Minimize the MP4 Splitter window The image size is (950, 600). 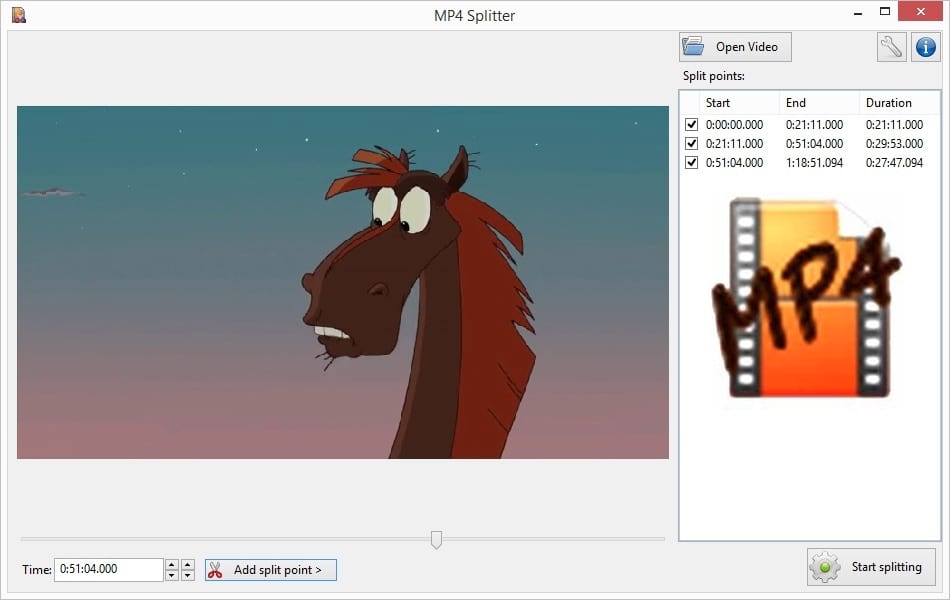858,13
